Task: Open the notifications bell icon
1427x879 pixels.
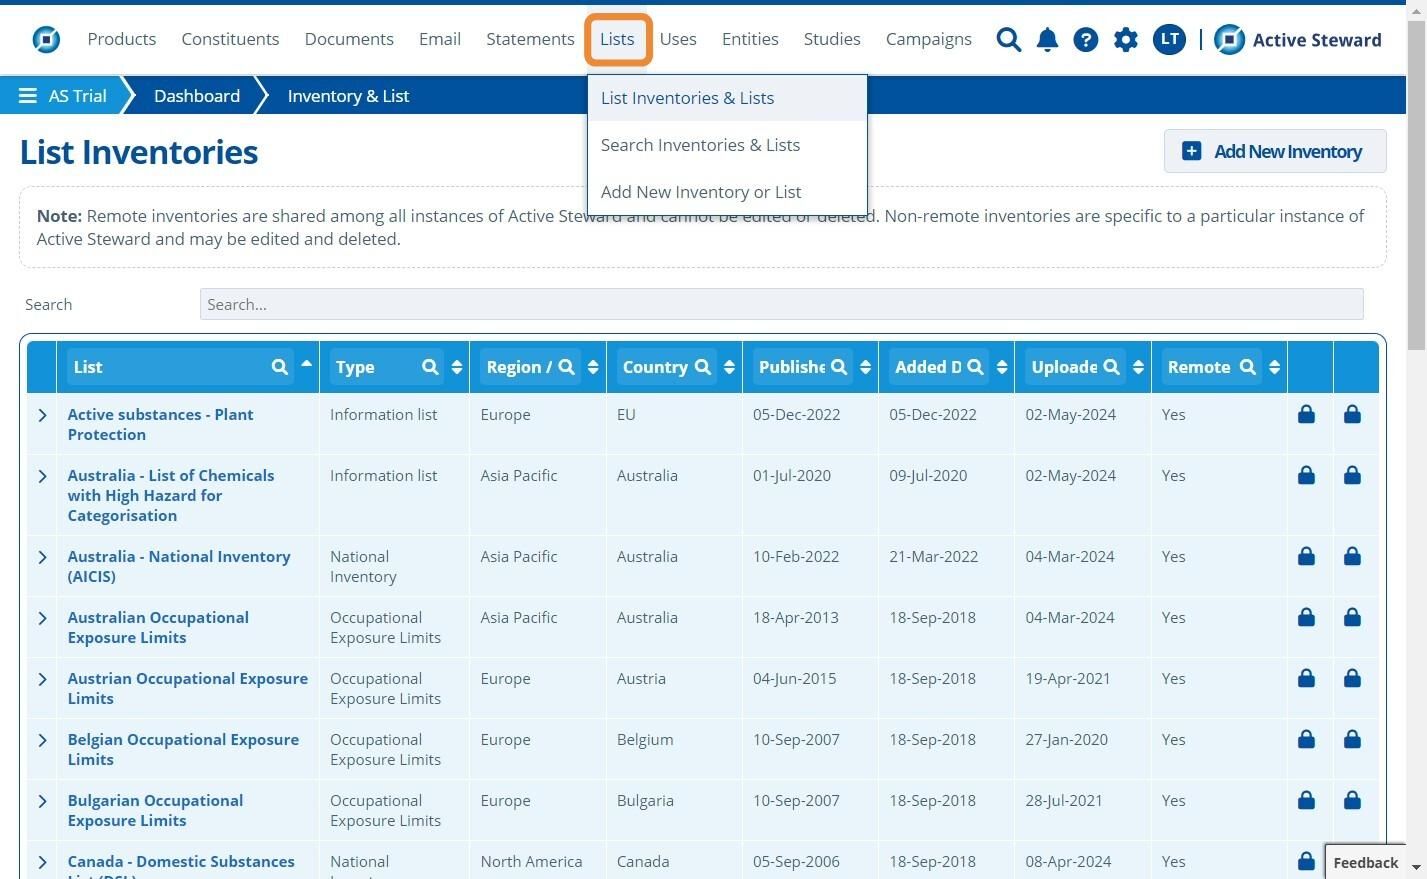Action: point(1047,40)
